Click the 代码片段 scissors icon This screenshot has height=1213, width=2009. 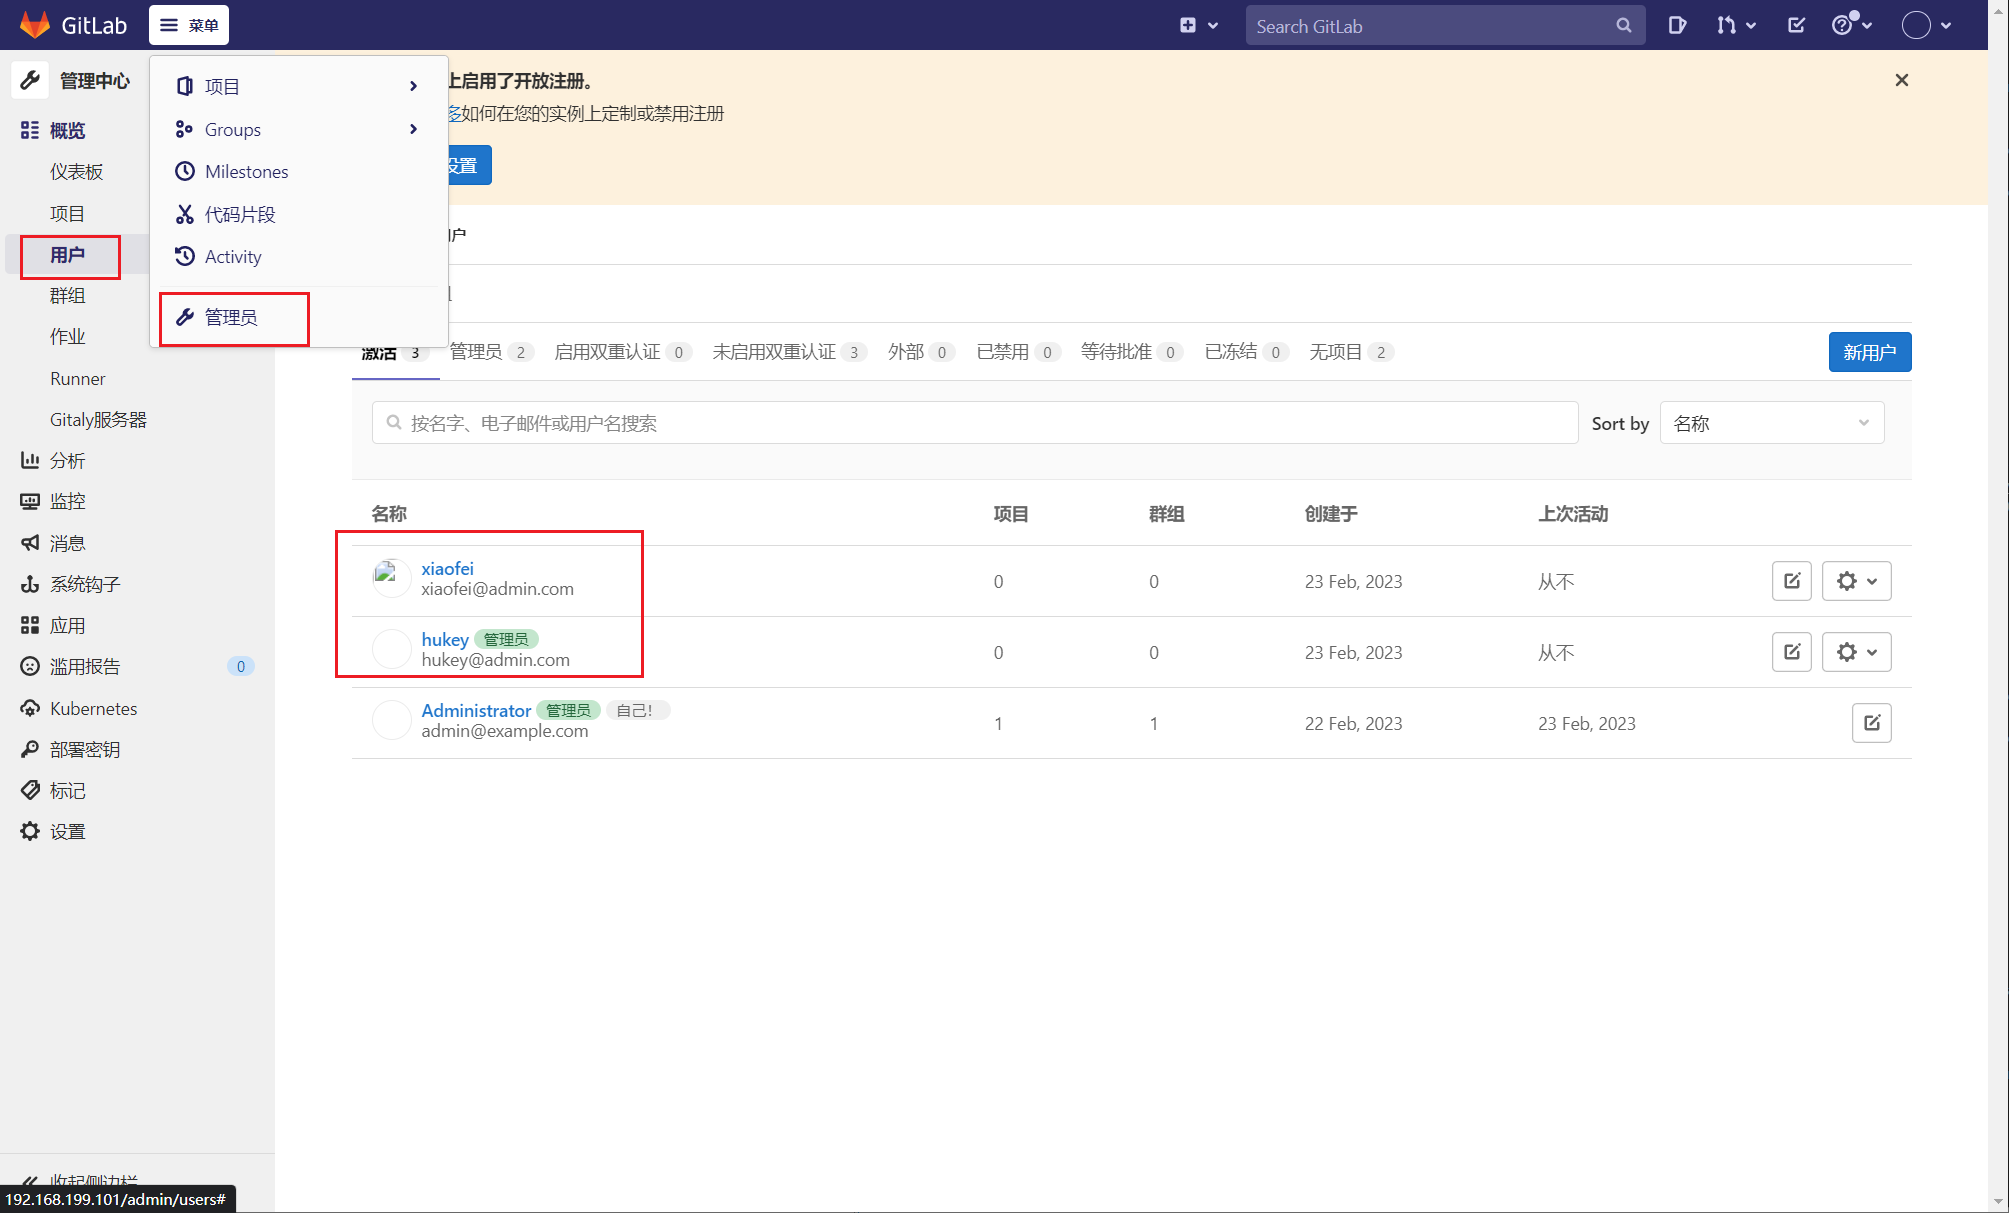tap(184, 214)
